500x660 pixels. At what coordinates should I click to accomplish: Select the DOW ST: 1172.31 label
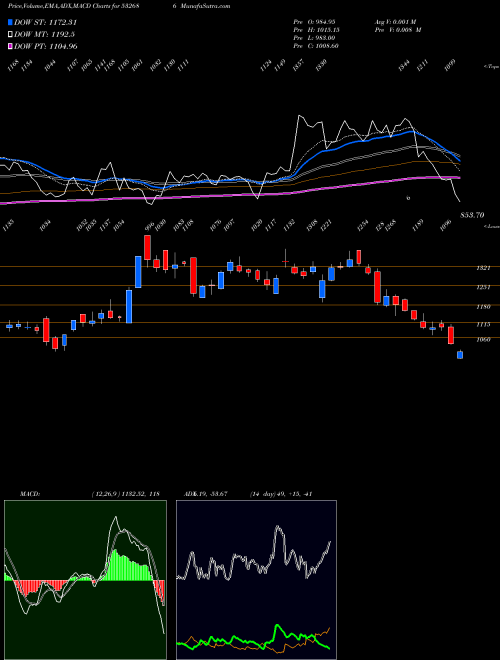pos(45,22)
